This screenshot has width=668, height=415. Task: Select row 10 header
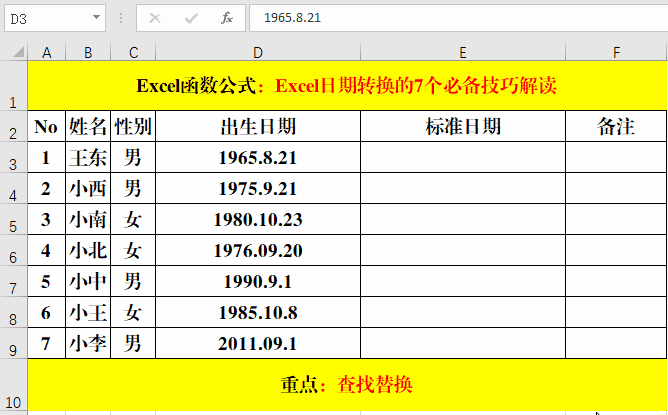13,385
